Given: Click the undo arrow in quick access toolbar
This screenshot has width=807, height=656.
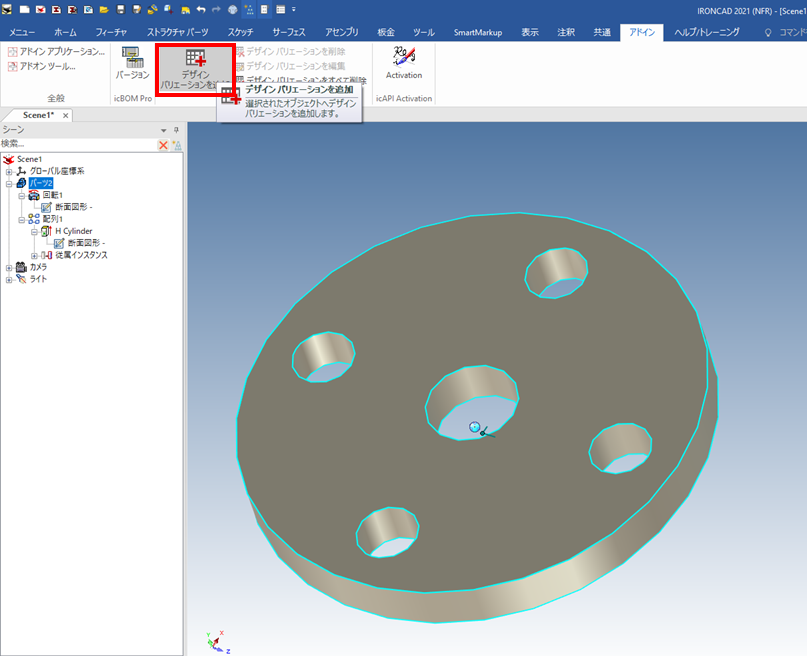Looking at the screenshot, I should (x=201, y=9).
